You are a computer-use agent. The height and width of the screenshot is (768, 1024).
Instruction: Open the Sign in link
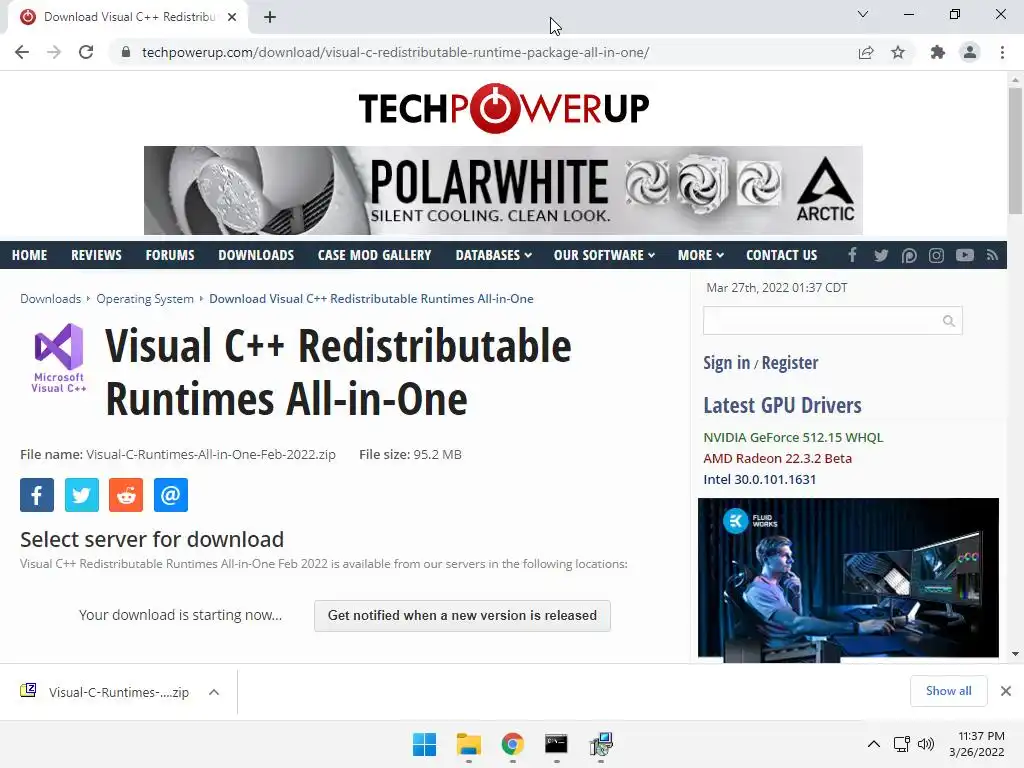(726, 362)
